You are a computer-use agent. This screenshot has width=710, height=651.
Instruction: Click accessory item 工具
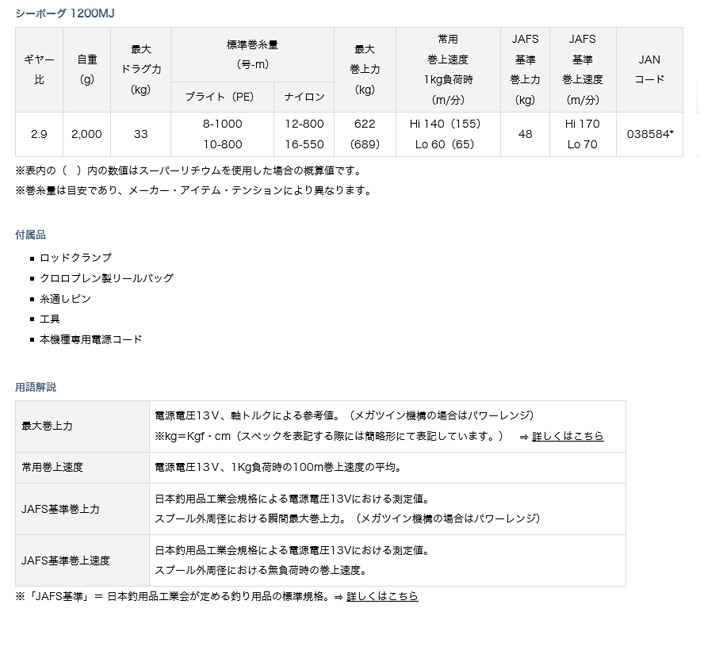click(x=50, y=319)
